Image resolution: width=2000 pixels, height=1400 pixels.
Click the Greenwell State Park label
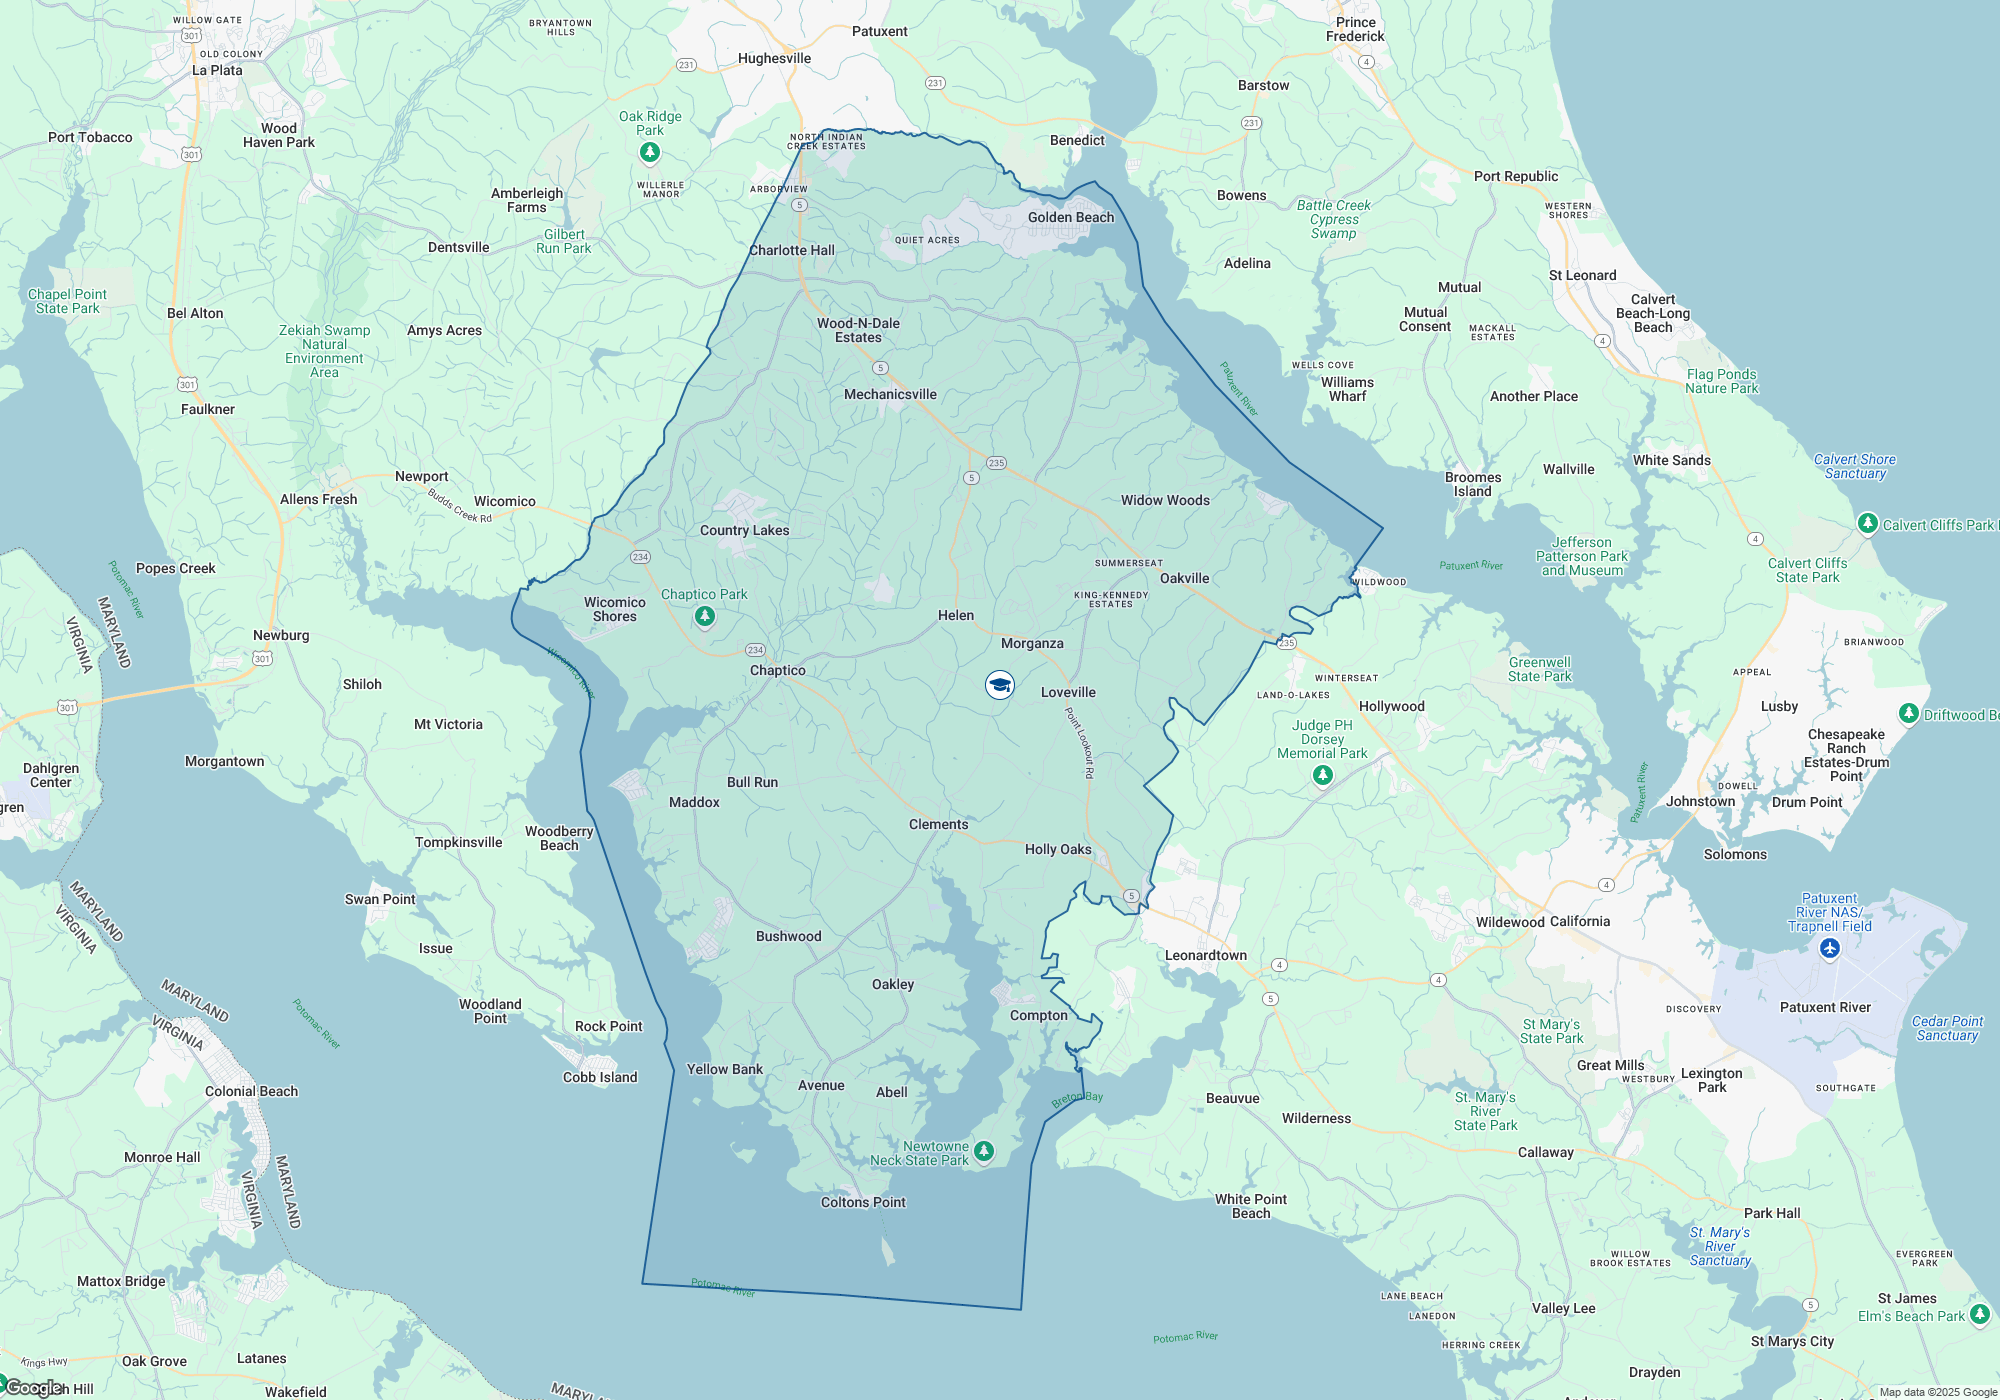(x=1539, y=669)
